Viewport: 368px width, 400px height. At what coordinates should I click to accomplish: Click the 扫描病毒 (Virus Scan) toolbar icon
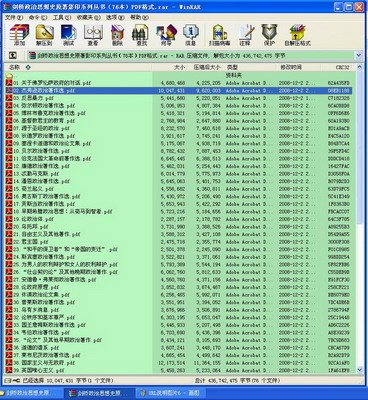coord(219,35)
